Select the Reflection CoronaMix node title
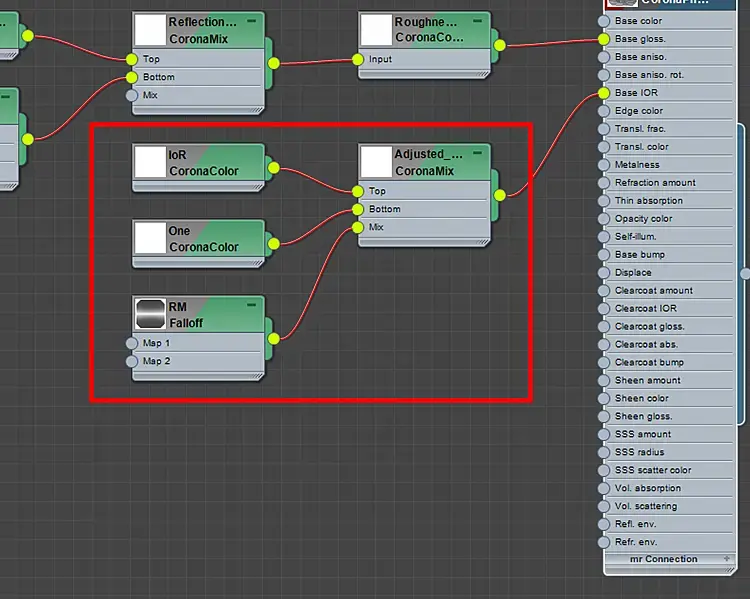750x599 pixels. [203, 31]
